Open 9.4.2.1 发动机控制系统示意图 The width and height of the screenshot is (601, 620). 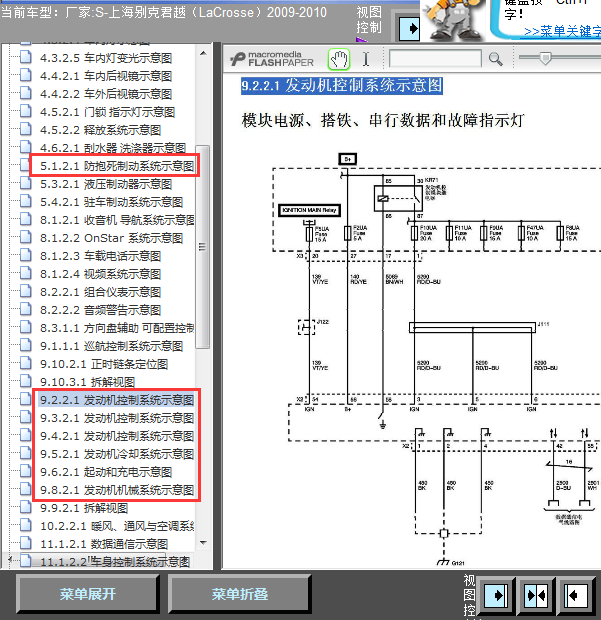pyautogui.click(x=117, y=436)
